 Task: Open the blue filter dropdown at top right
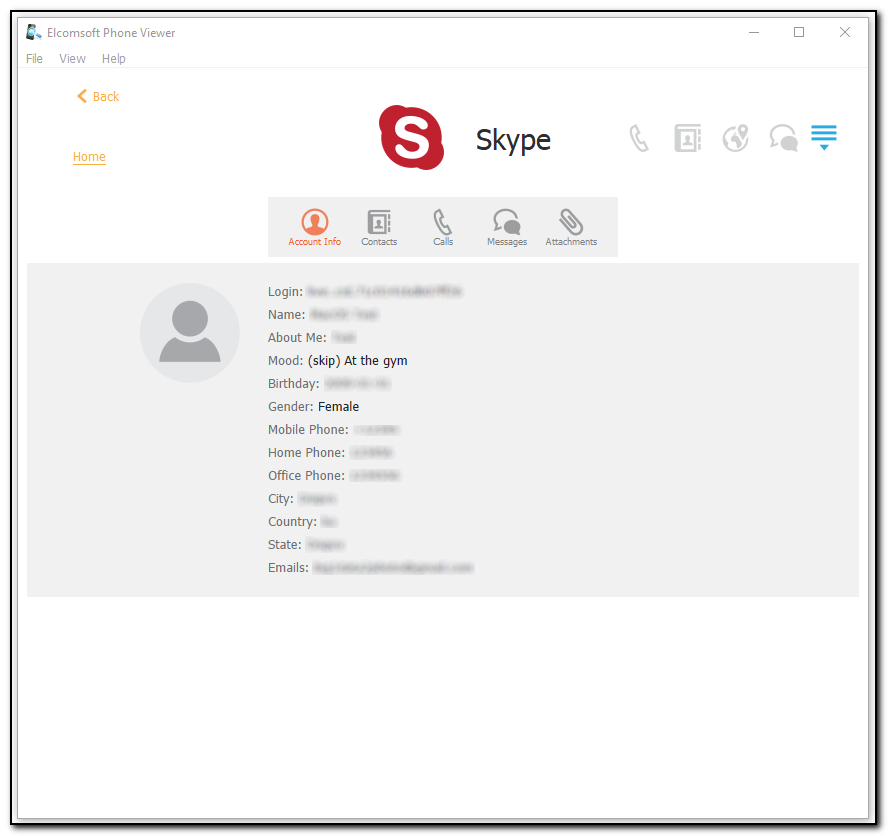point(823,137)
